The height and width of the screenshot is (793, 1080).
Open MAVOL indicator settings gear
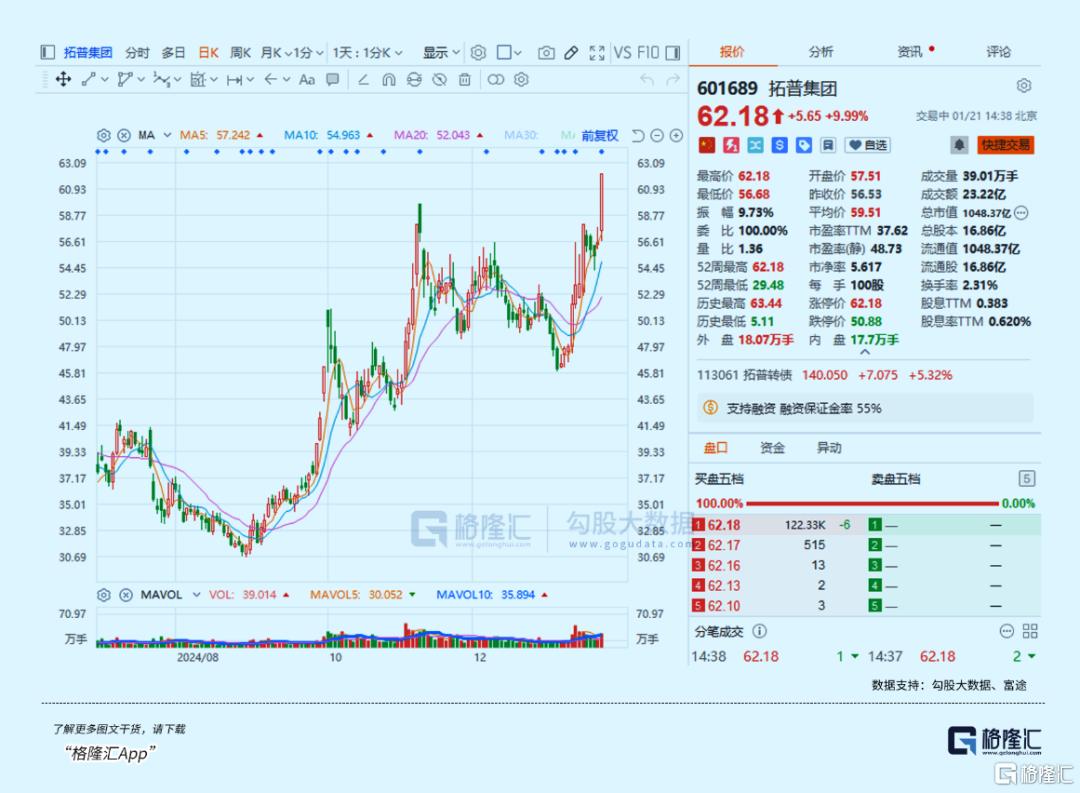(x=103, y=595)
